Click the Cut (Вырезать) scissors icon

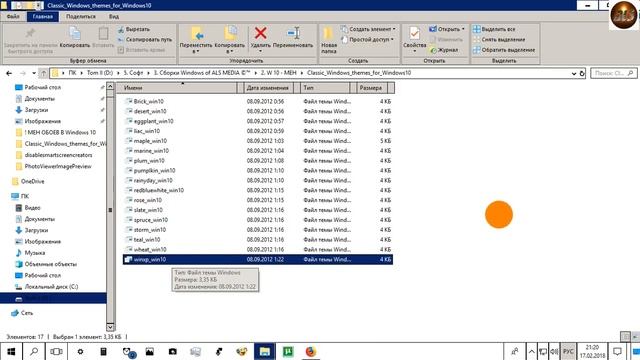tap(121, 29)
